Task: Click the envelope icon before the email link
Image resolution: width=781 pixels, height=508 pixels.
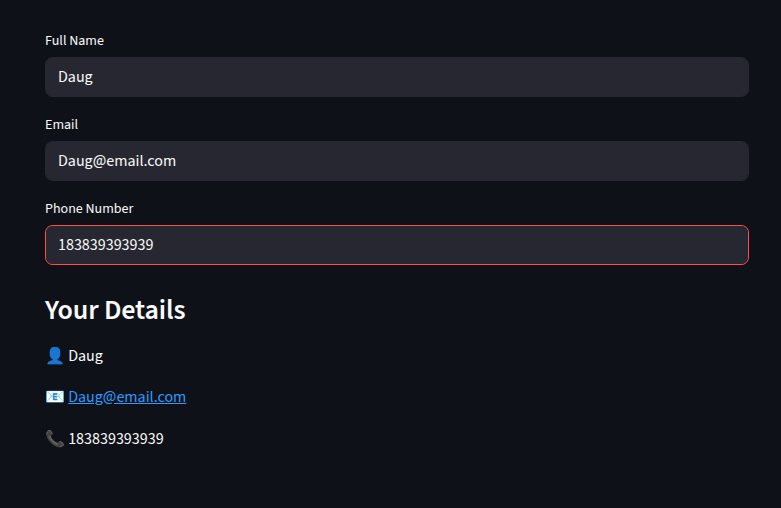Action: 55,396
